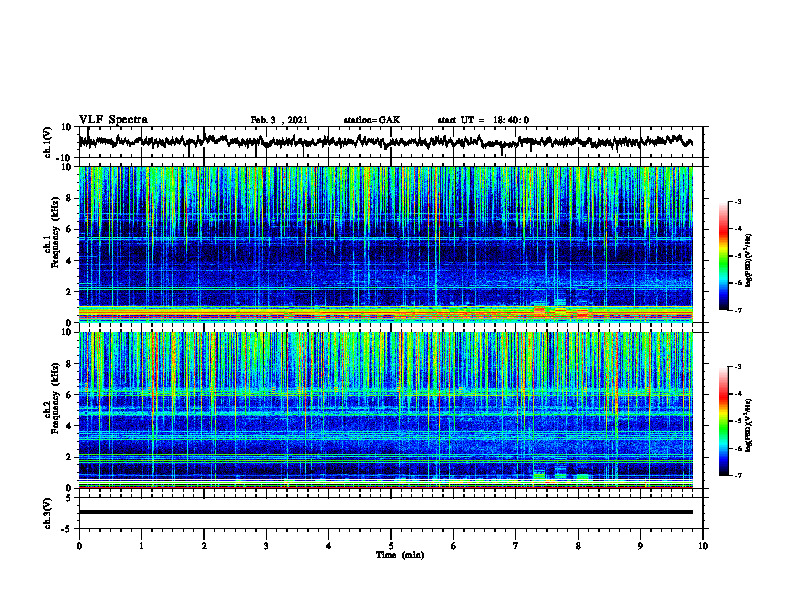The width and height of the screenshot is (792, 612).
Task: Click the "station=GAK" header label
Action: tap(372, 120)
